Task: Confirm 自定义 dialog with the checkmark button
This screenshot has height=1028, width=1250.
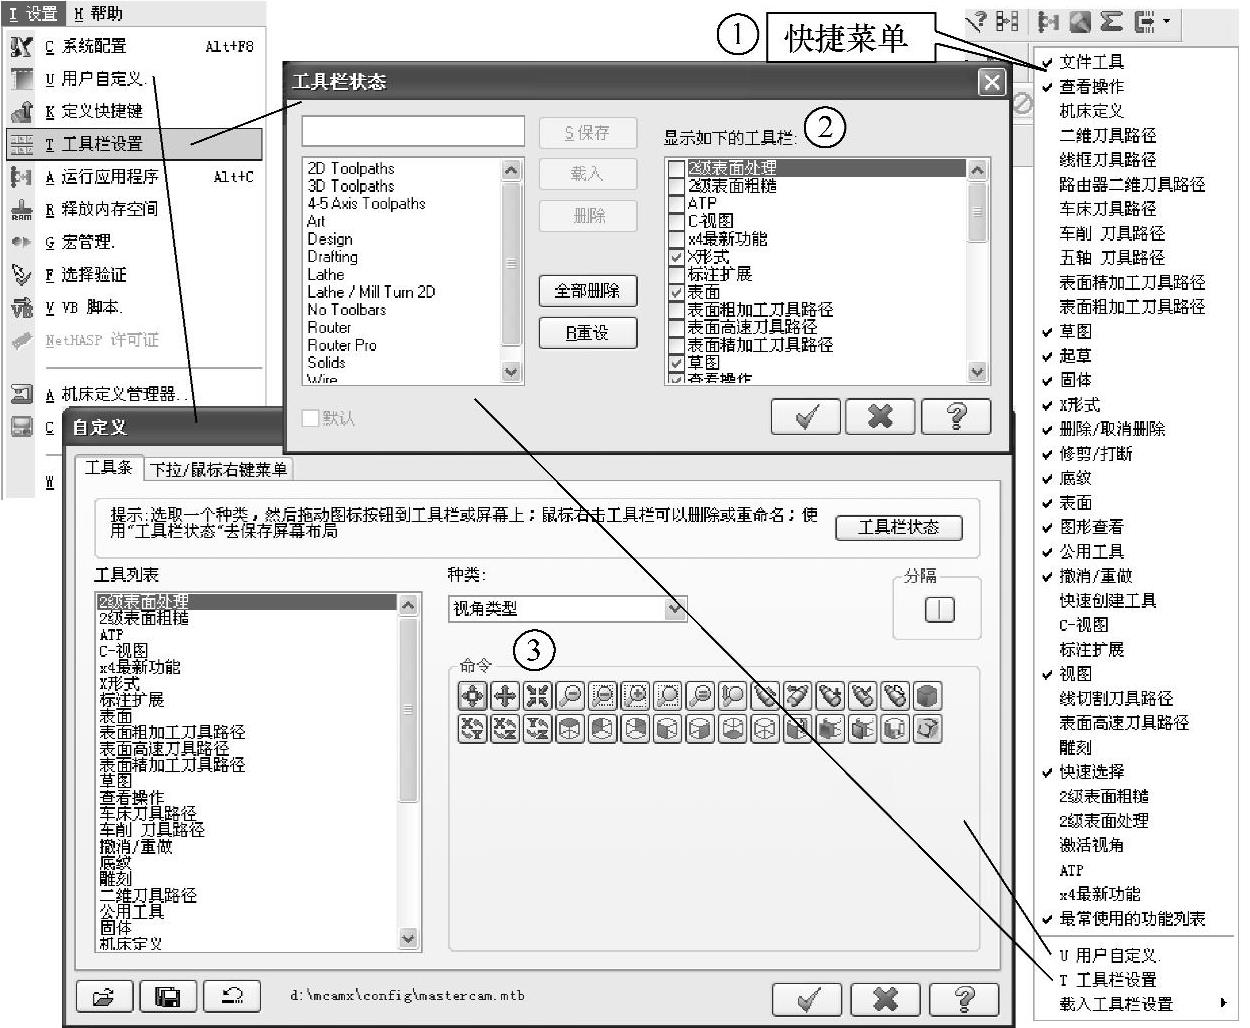Action: [x=808, y=998]
